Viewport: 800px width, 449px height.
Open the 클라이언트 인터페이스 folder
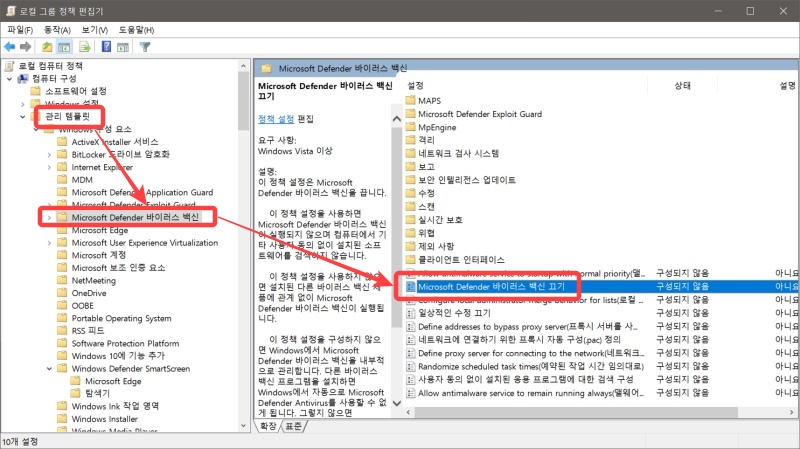(x=461, y=259)
